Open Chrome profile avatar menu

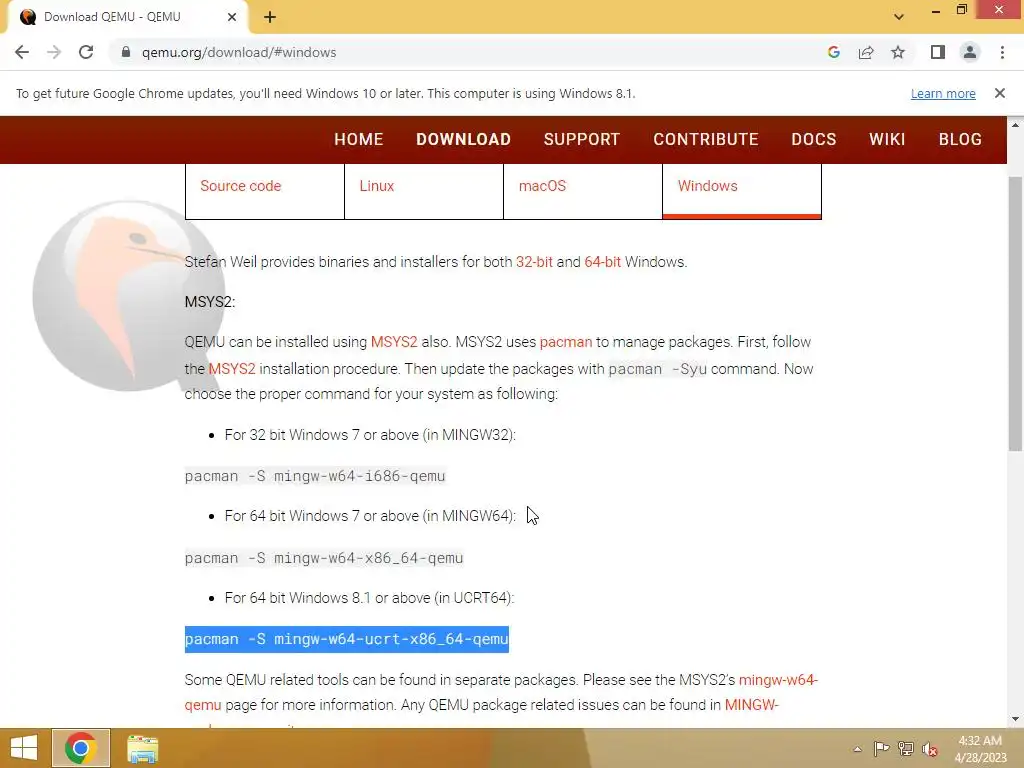click(970, 52)
